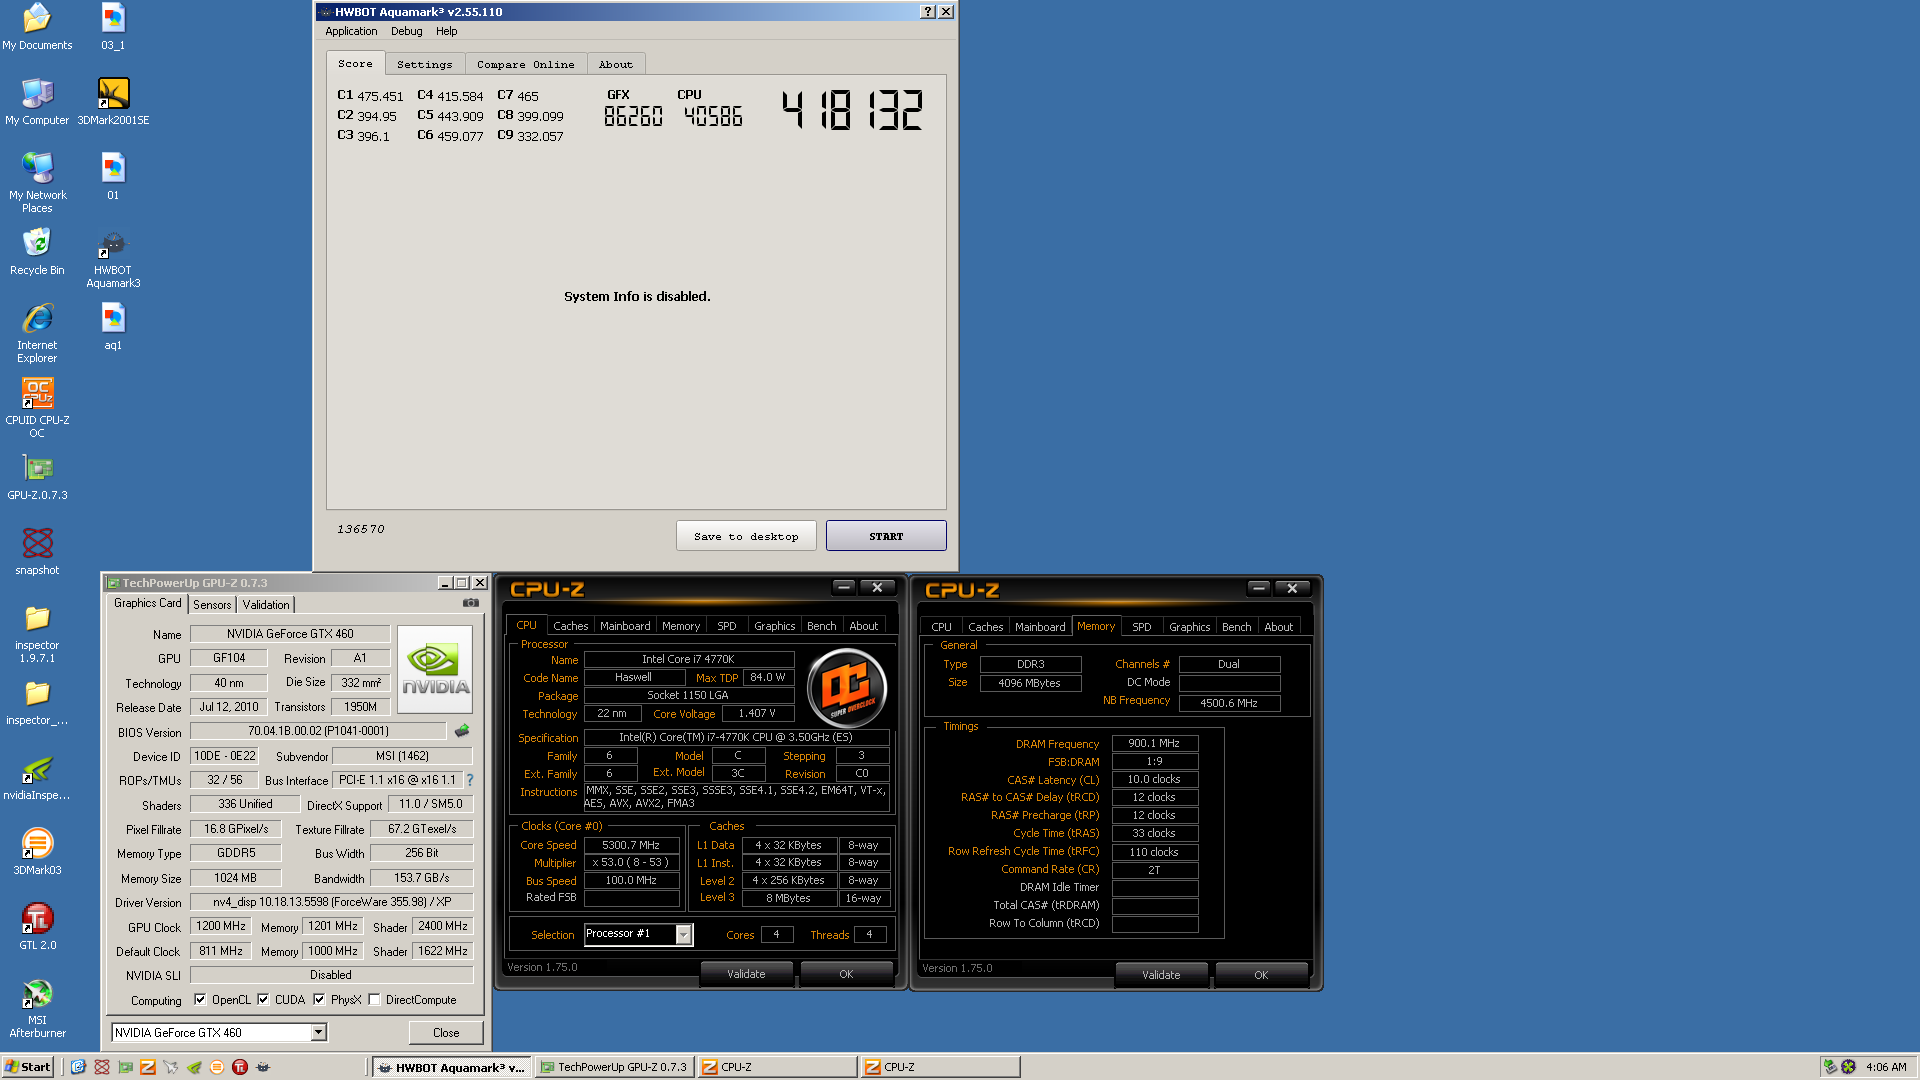Toggle the DirectCompute checkbox in GPU-Z
The image size is (1920, 1080).
(x=374, y=999)
